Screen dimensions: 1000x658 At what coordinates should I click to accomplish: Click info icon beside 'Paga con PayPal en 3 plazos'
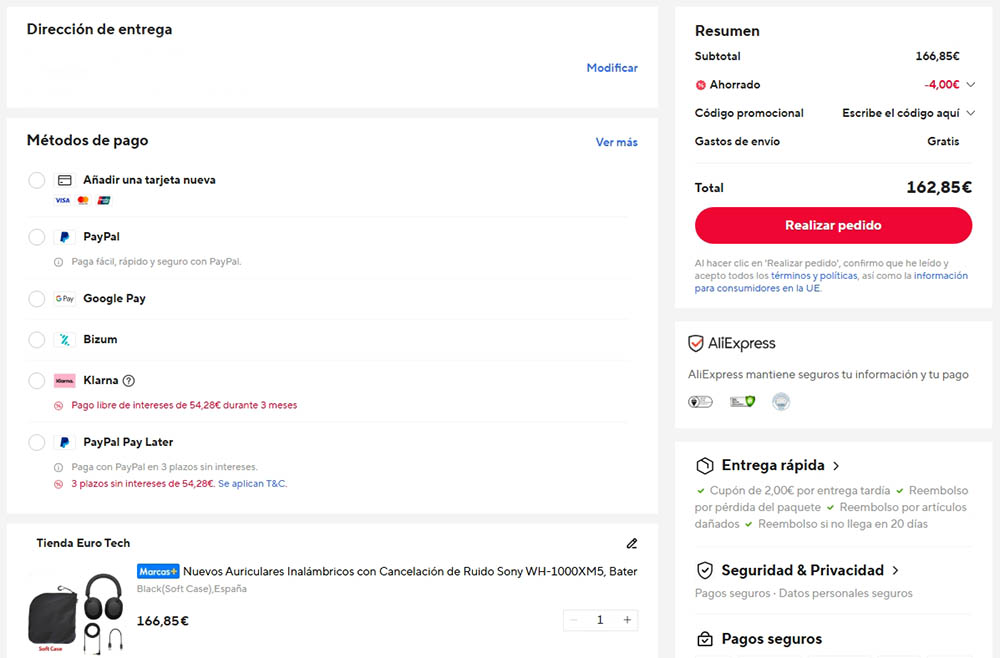[x=59, y=467]
